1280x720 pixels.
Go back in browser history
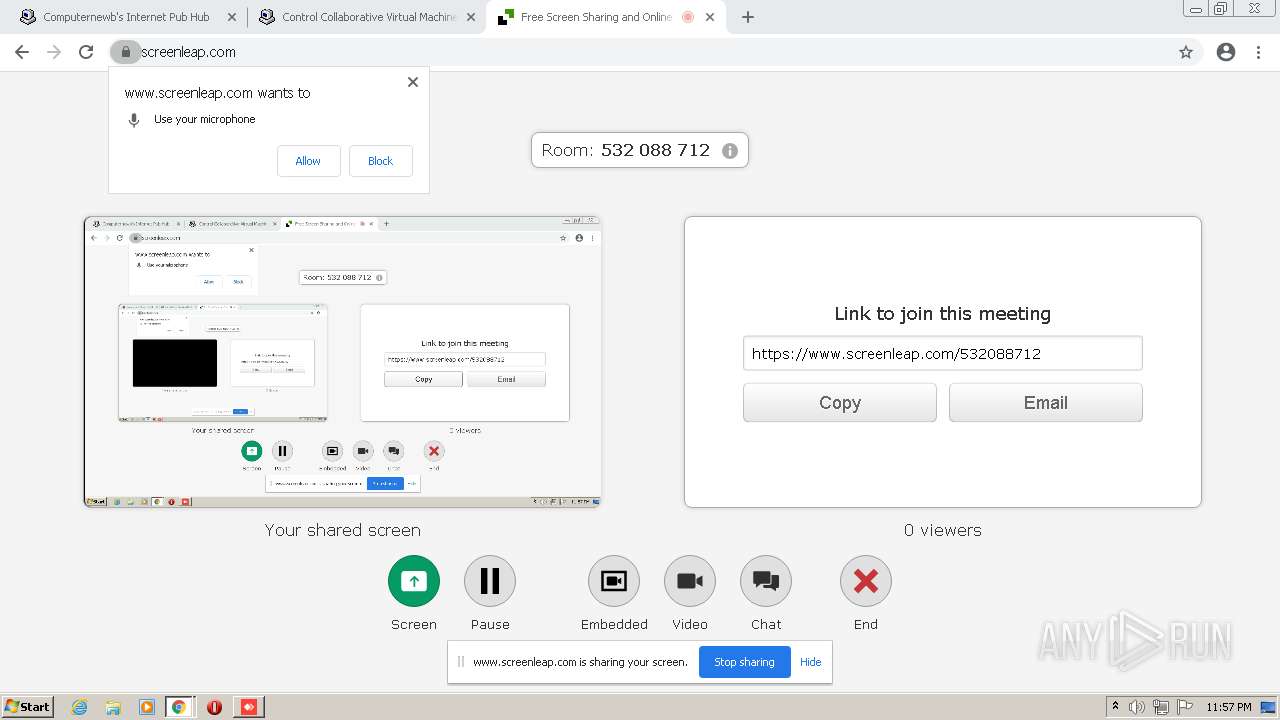(22, 52)
